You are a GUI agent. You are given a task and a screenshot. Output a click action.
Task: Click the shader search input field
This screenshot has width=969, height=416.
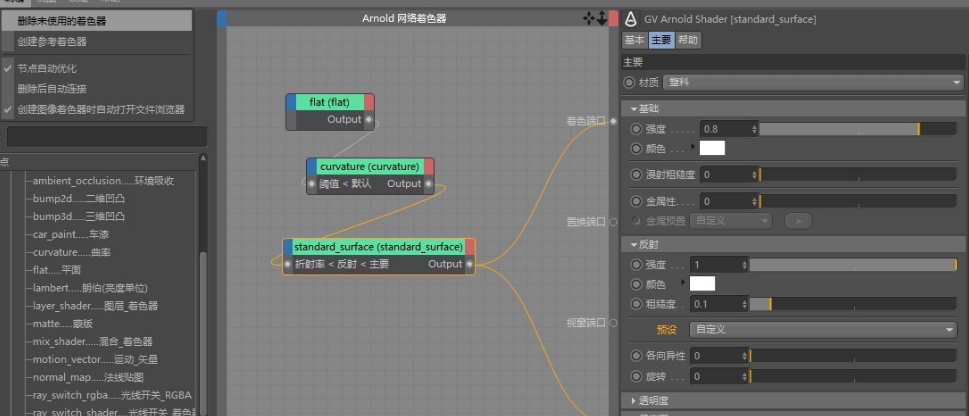point(107,137)
